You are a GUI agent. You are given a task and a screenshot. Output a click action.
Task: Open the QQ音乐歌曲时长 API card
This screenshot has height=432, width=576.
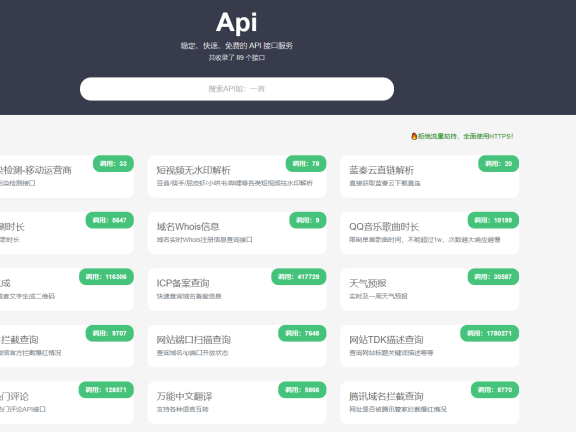[429, 233]
